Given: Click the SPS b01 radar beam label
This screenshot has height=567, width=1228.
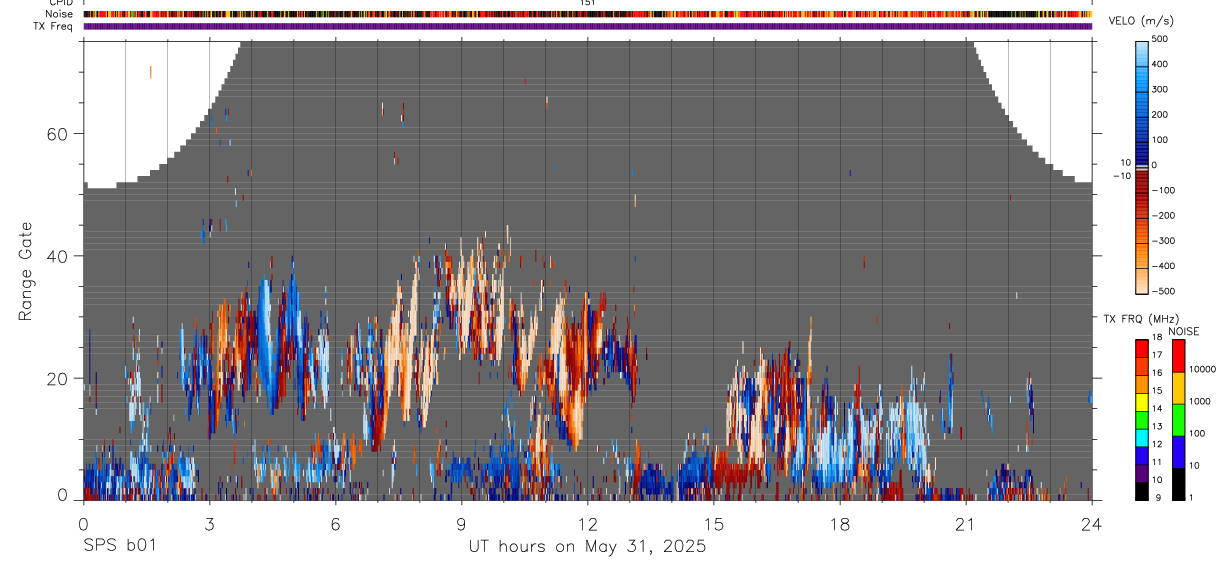Looking at the screenshot, I should tap(119, 547).
